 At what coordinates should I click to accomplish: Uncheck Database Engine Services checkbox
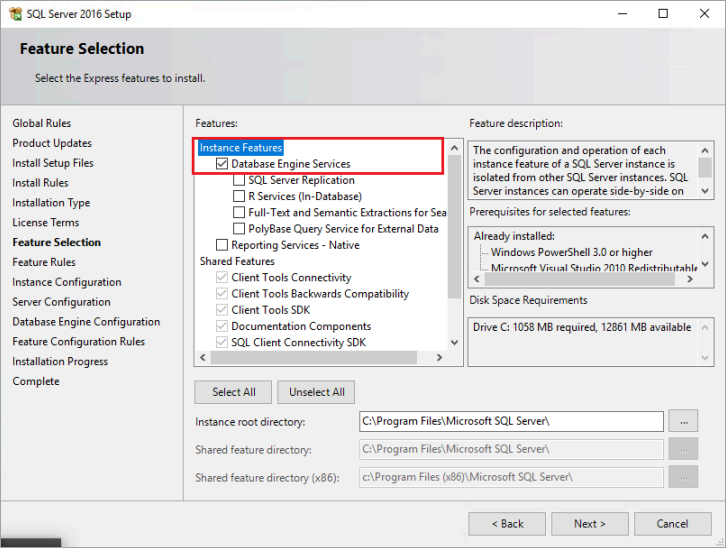pyautogui.click(x=222, y=164)
